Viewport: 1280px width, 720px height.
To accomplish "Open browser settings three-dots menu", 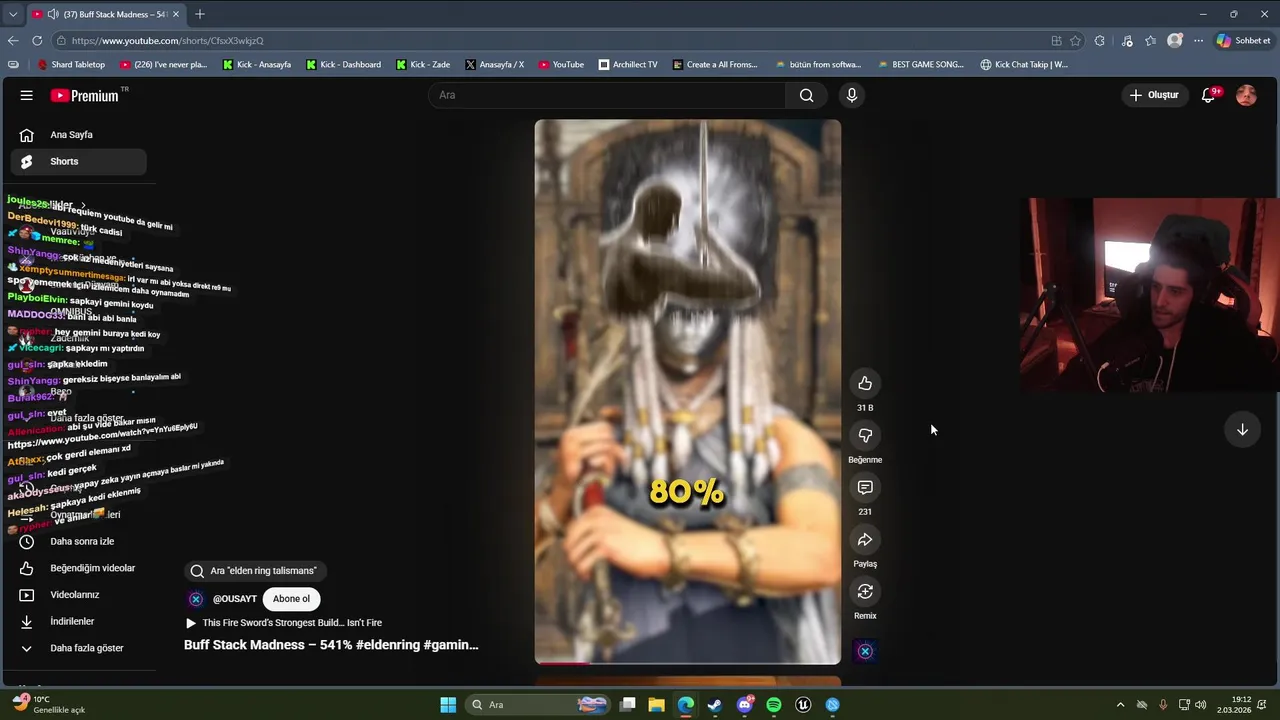I will [1198, 41].
